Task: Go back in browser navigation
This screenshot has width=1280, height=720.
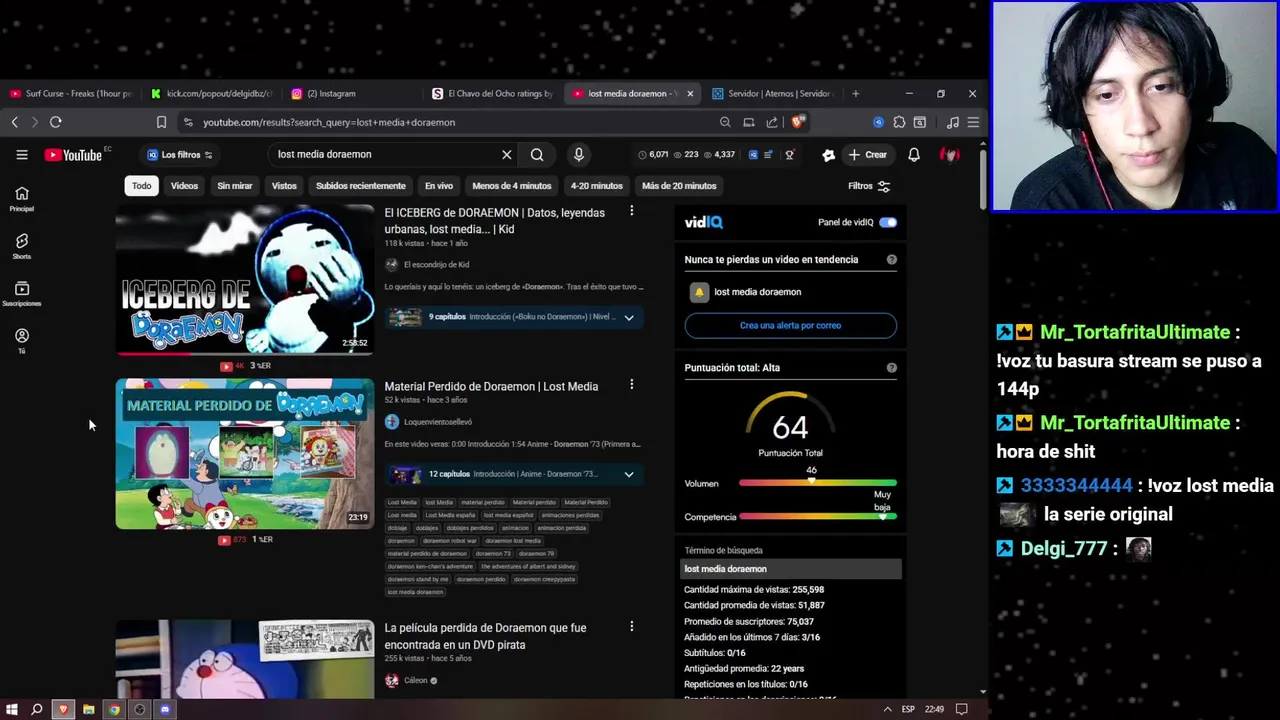Action: [14, 122]
